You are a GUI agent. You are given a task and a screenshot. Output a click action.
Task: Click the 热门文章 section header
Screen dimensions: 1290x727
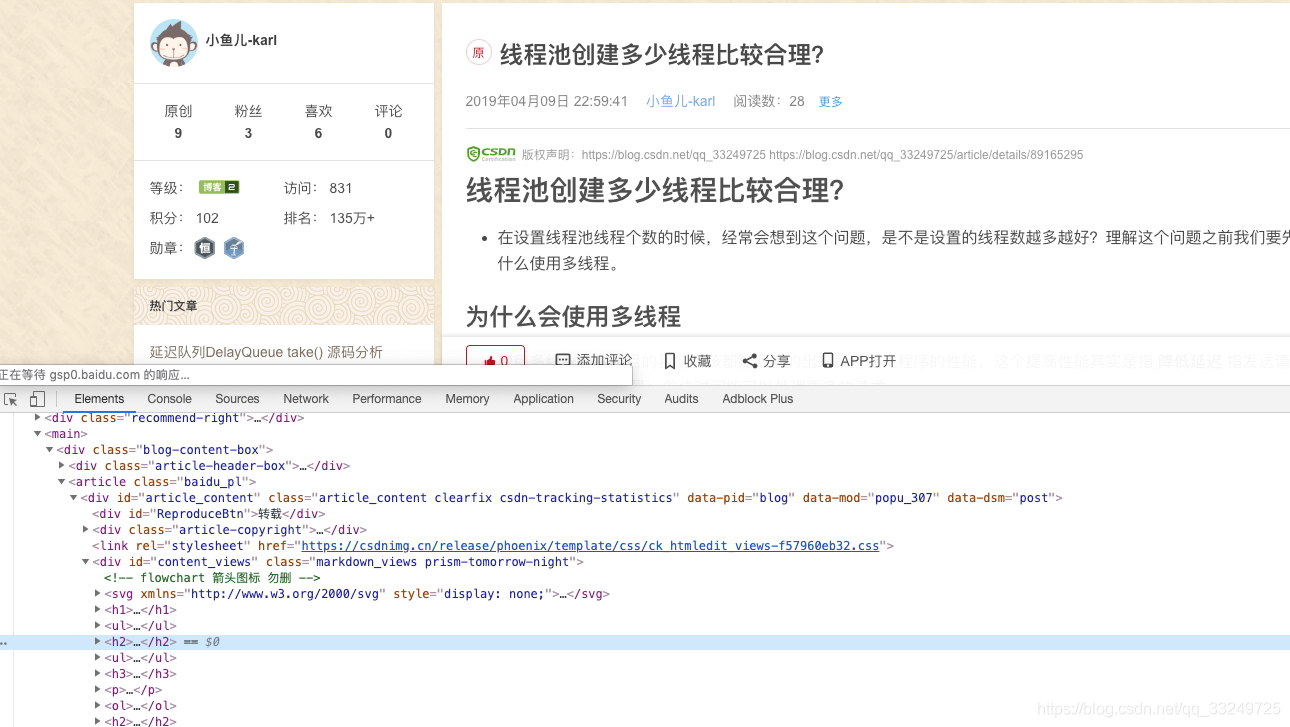click(173, 305)
